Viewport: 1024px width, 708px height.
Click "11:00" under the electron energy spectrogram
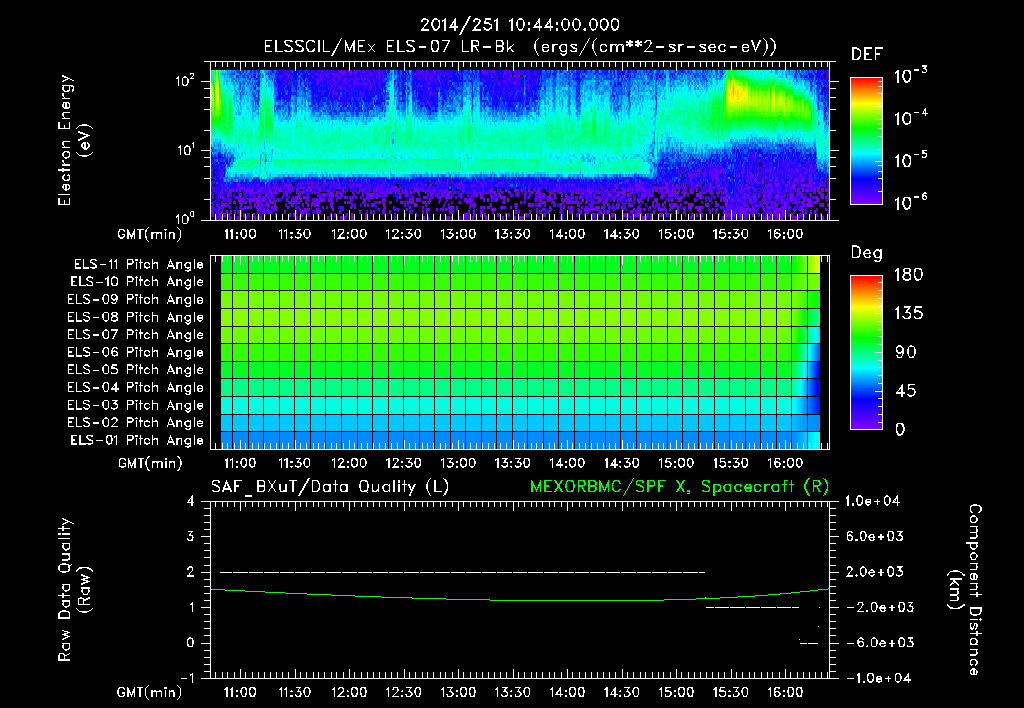coord(240,234)
